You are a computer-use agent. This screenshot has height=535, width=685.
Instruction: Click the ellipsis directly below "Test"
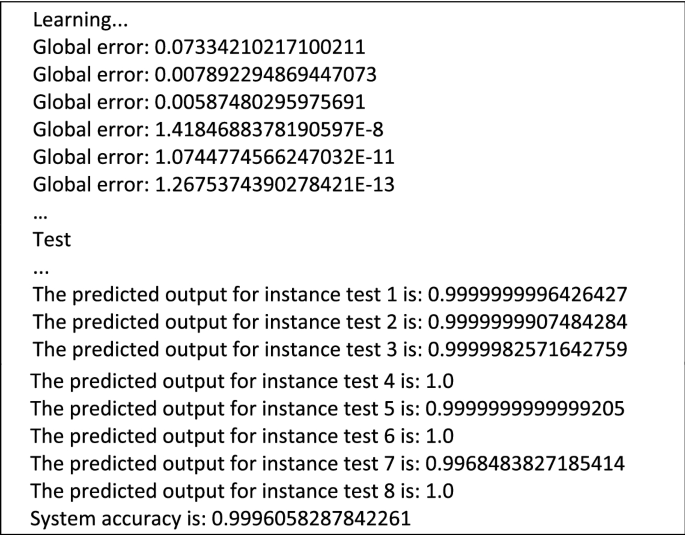click(41, 270)
